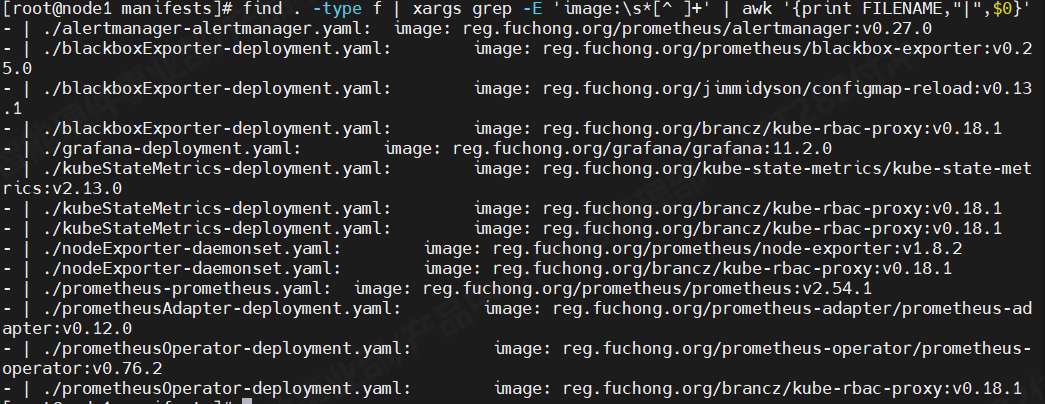Click the image path ending 'prometheus:v2.54.1'
The height and width of the screenshot is (404, 1045).
point(647,289)
